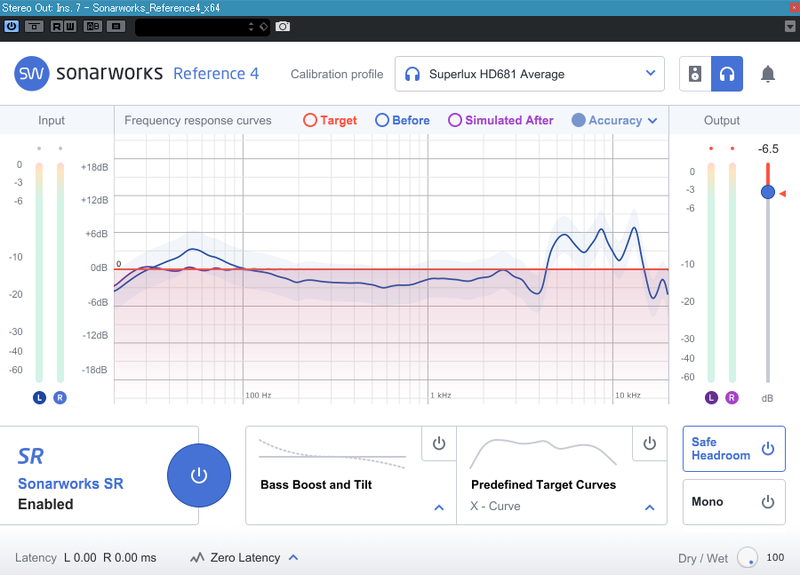This screenshot has width=800, height=575.
Task: Select the headphone calibration mode button
Action: [x=727, y=74]
